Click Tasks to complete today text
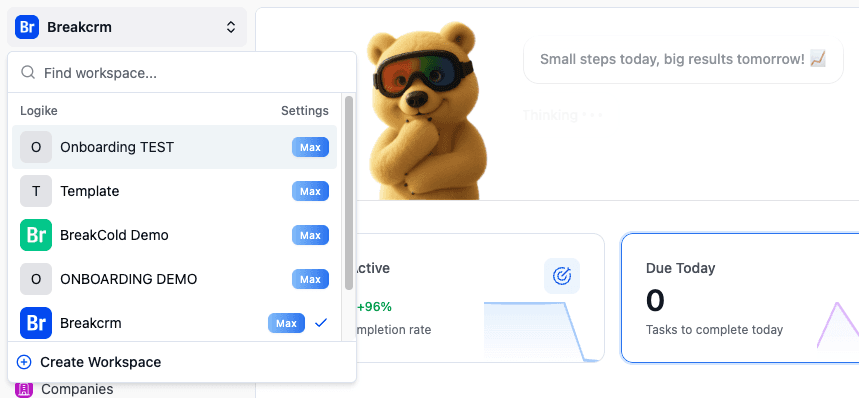The height and width of the screenshot is (398, 859). click(x=714, y=330)
